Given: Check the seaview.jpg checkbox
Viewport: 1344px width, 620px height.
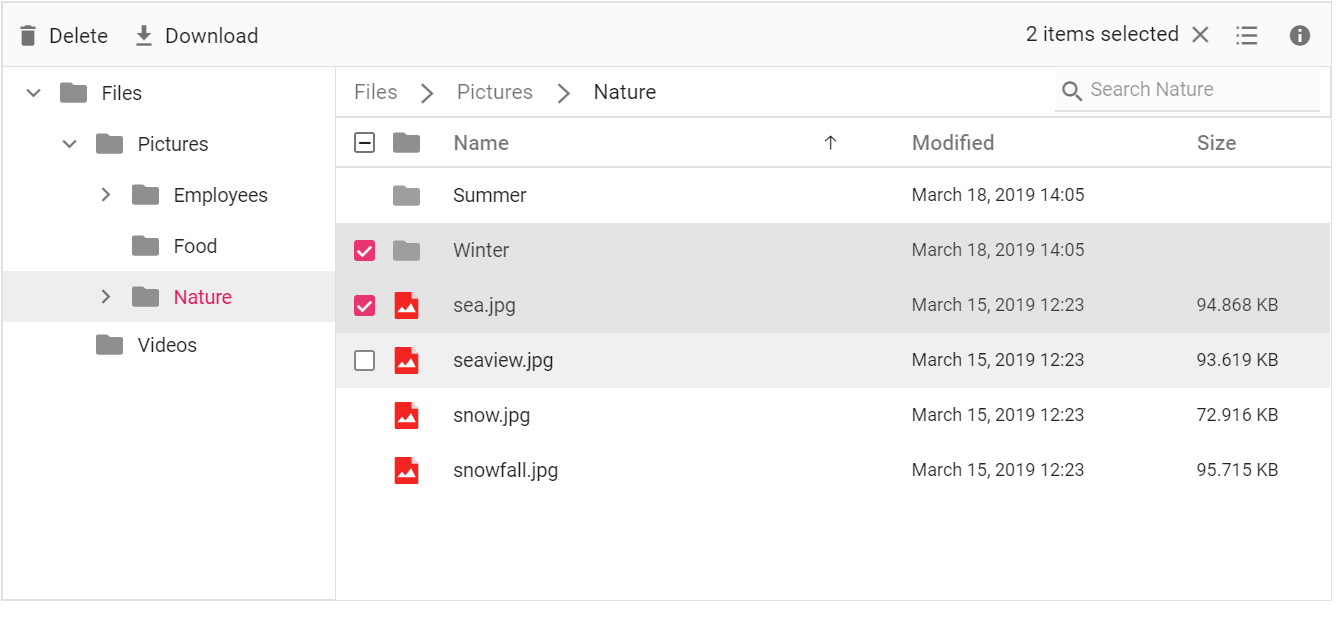Looking at the screenshot, I should 365,360.
